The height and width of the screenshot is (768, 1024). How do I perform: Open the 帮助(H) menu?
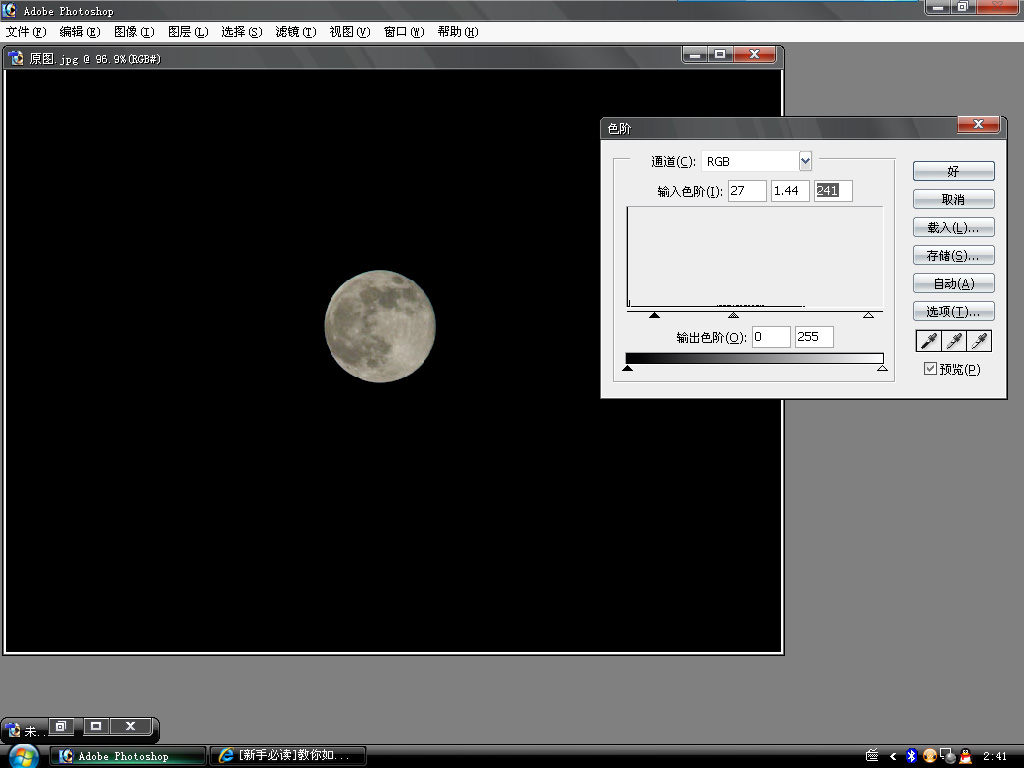click(458, 31)
